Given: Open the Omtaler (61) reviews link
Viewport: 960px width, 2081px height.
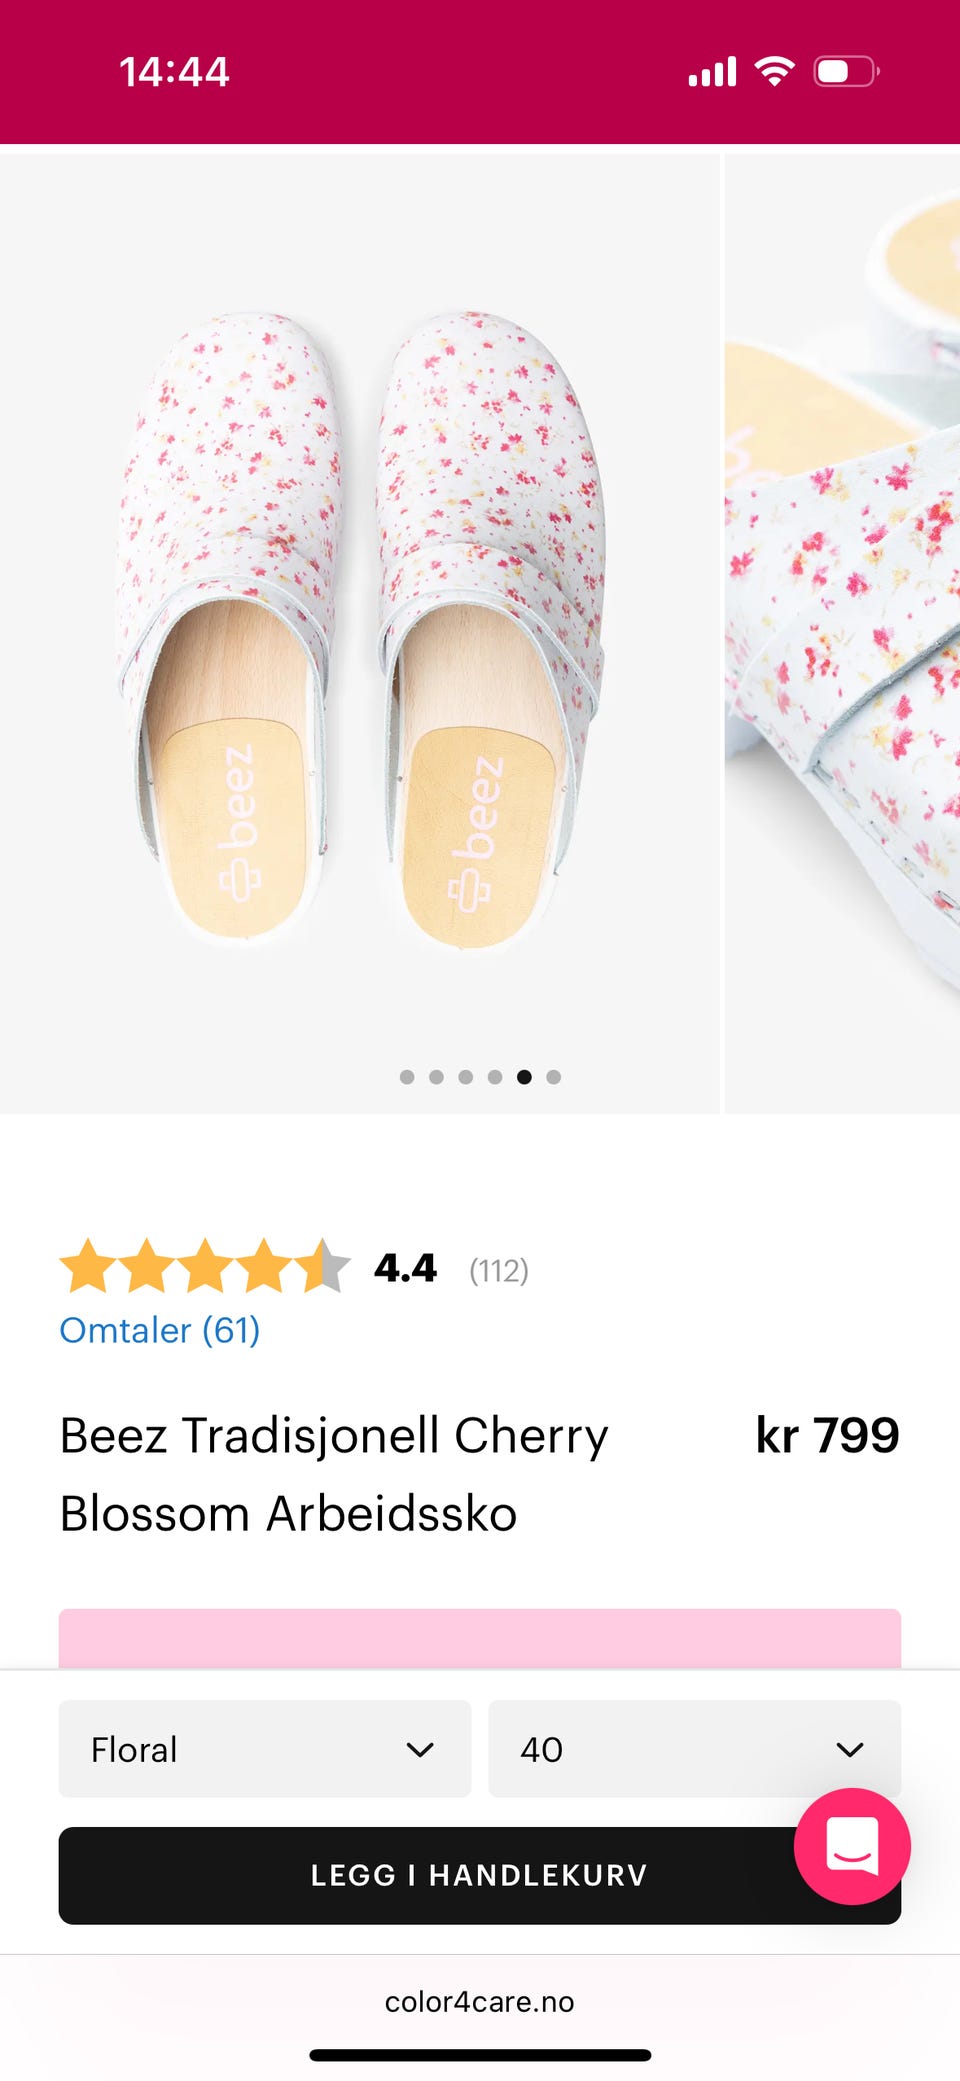Looking at the screenshot, I should pos(160,1330).
